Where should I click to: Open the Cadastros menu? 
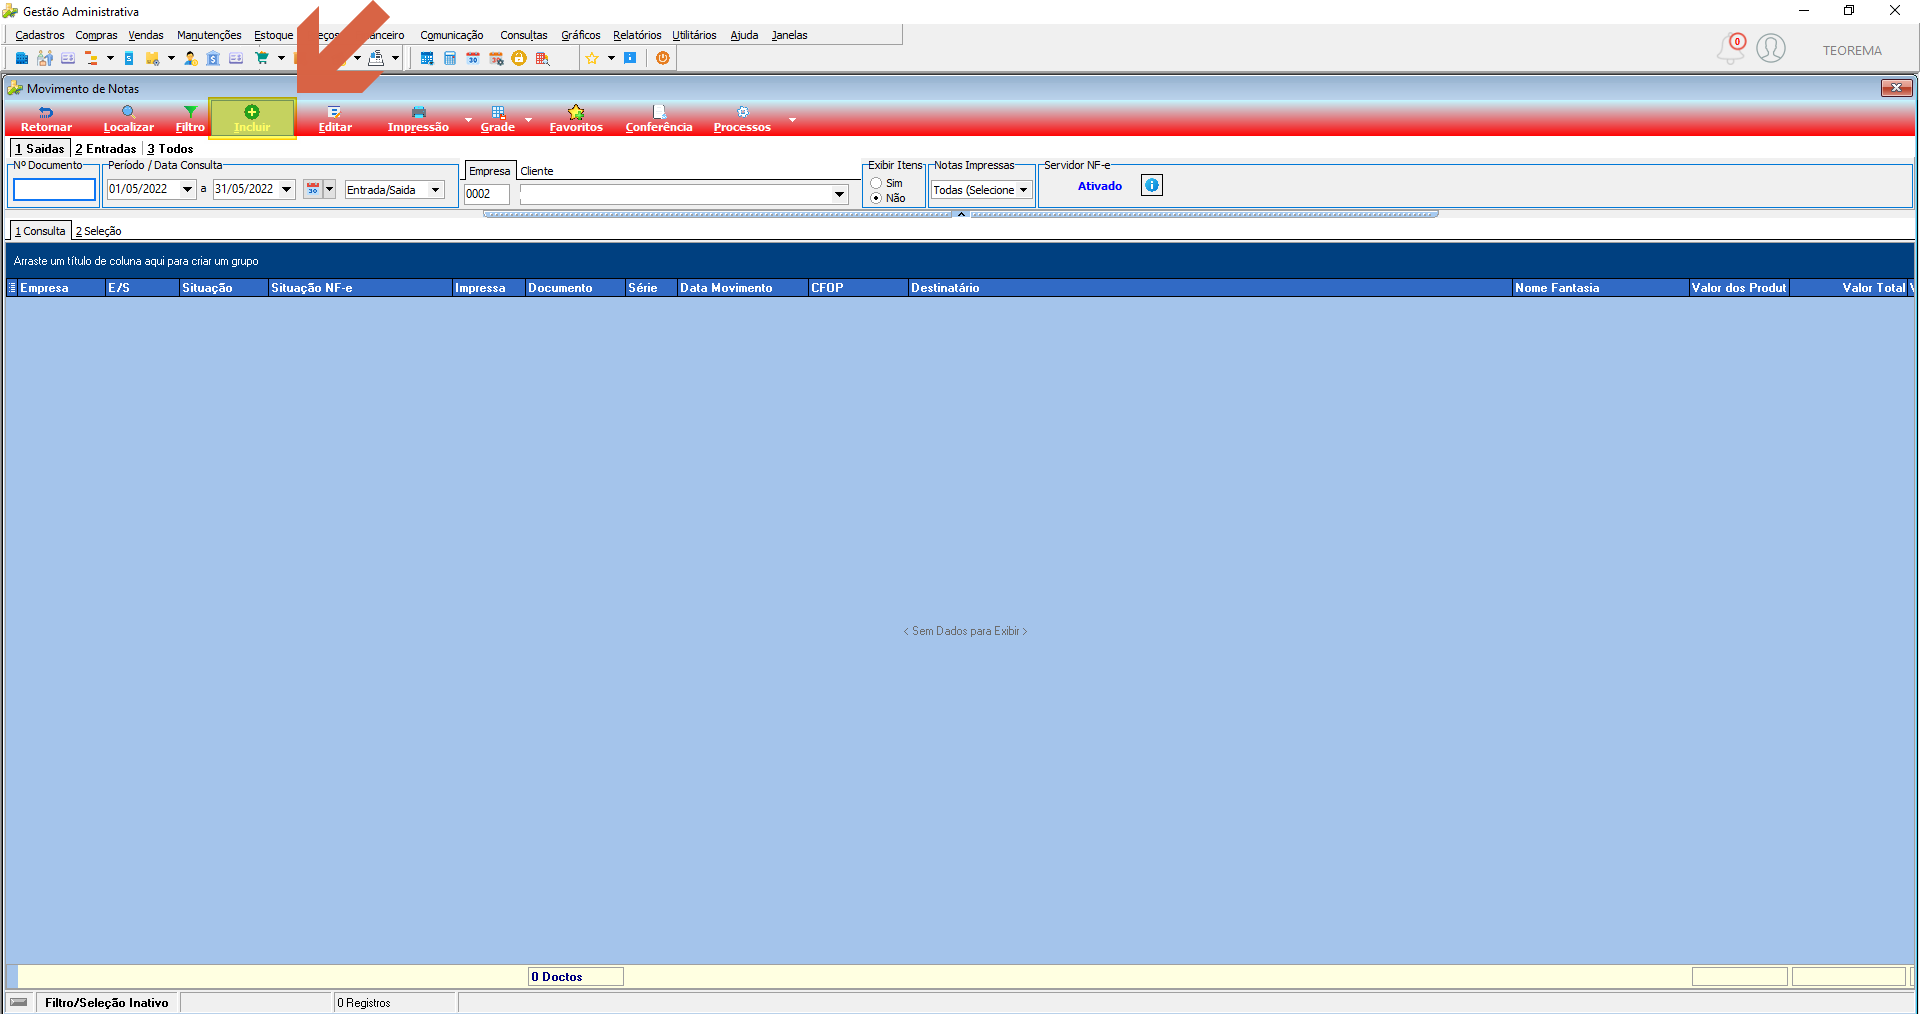(x=40, y=35)
